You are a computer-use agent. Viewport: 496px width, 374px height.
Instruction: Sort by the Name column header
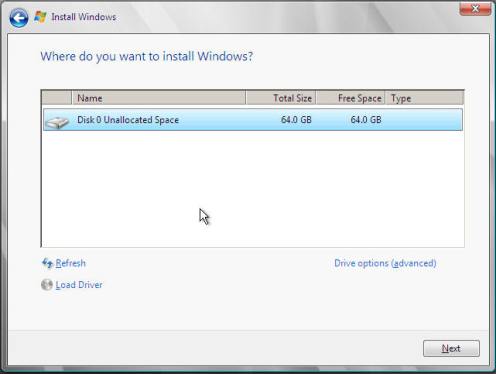pos(159,98)
